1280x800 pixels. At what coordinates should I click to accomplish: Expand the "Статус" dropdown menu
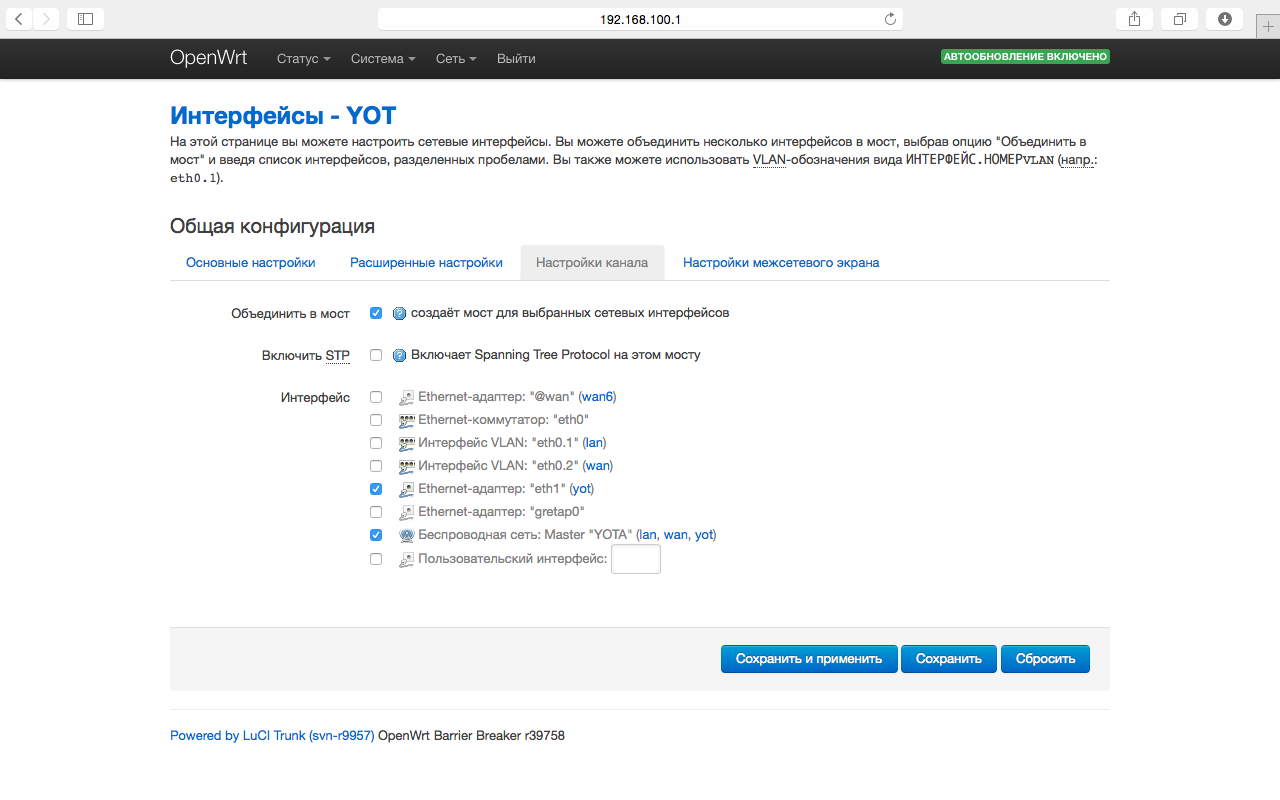(303, 59)
